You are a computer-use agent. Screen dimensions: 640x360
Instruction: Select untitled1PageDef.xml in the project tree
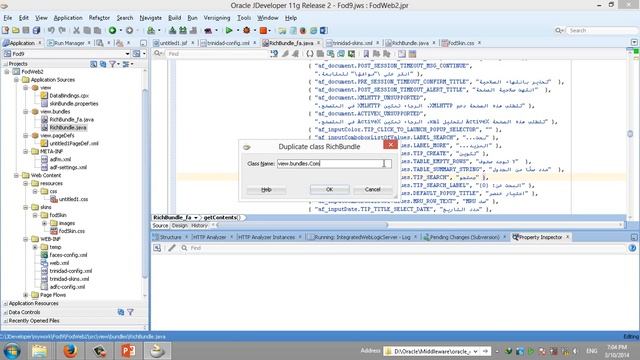[73, 144]
